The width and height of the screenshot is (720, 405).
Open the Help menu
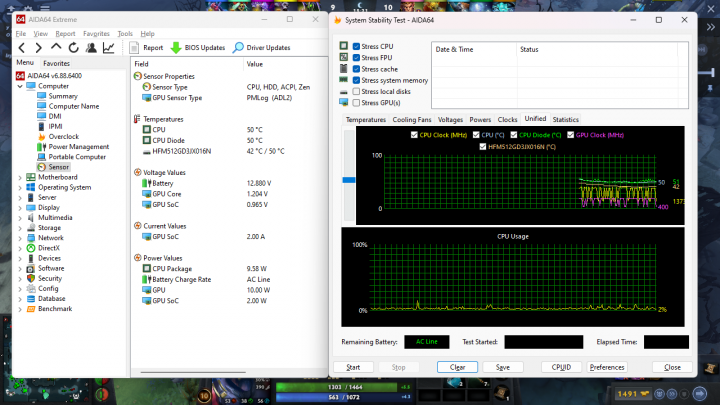pos(147,34)
